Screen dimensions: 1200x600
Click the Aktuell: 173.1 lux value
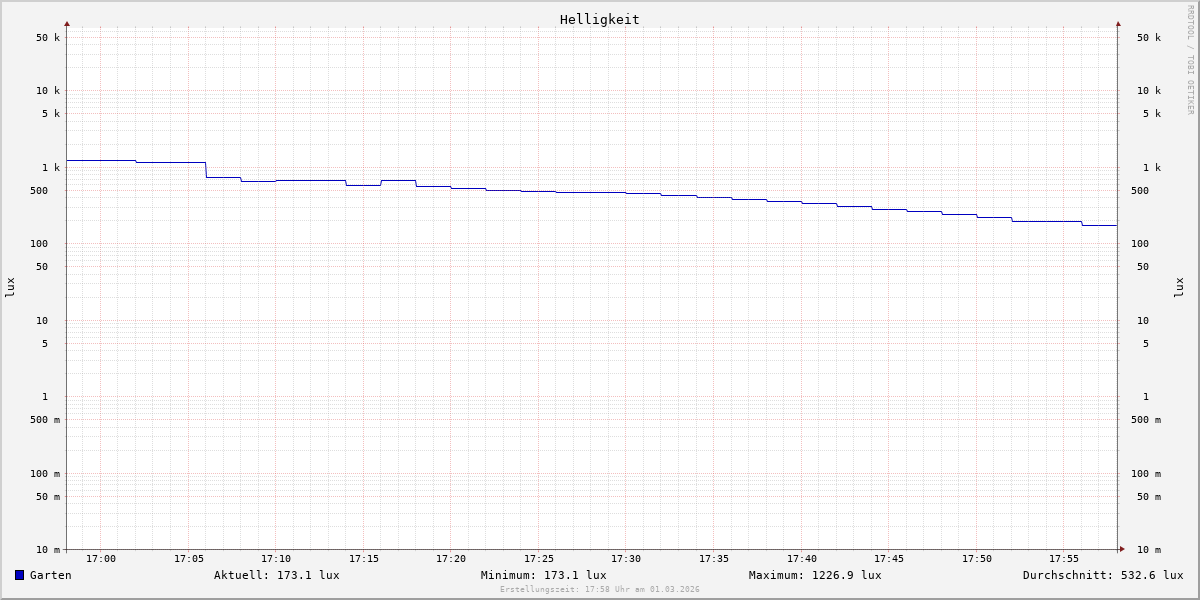[276, 575]
